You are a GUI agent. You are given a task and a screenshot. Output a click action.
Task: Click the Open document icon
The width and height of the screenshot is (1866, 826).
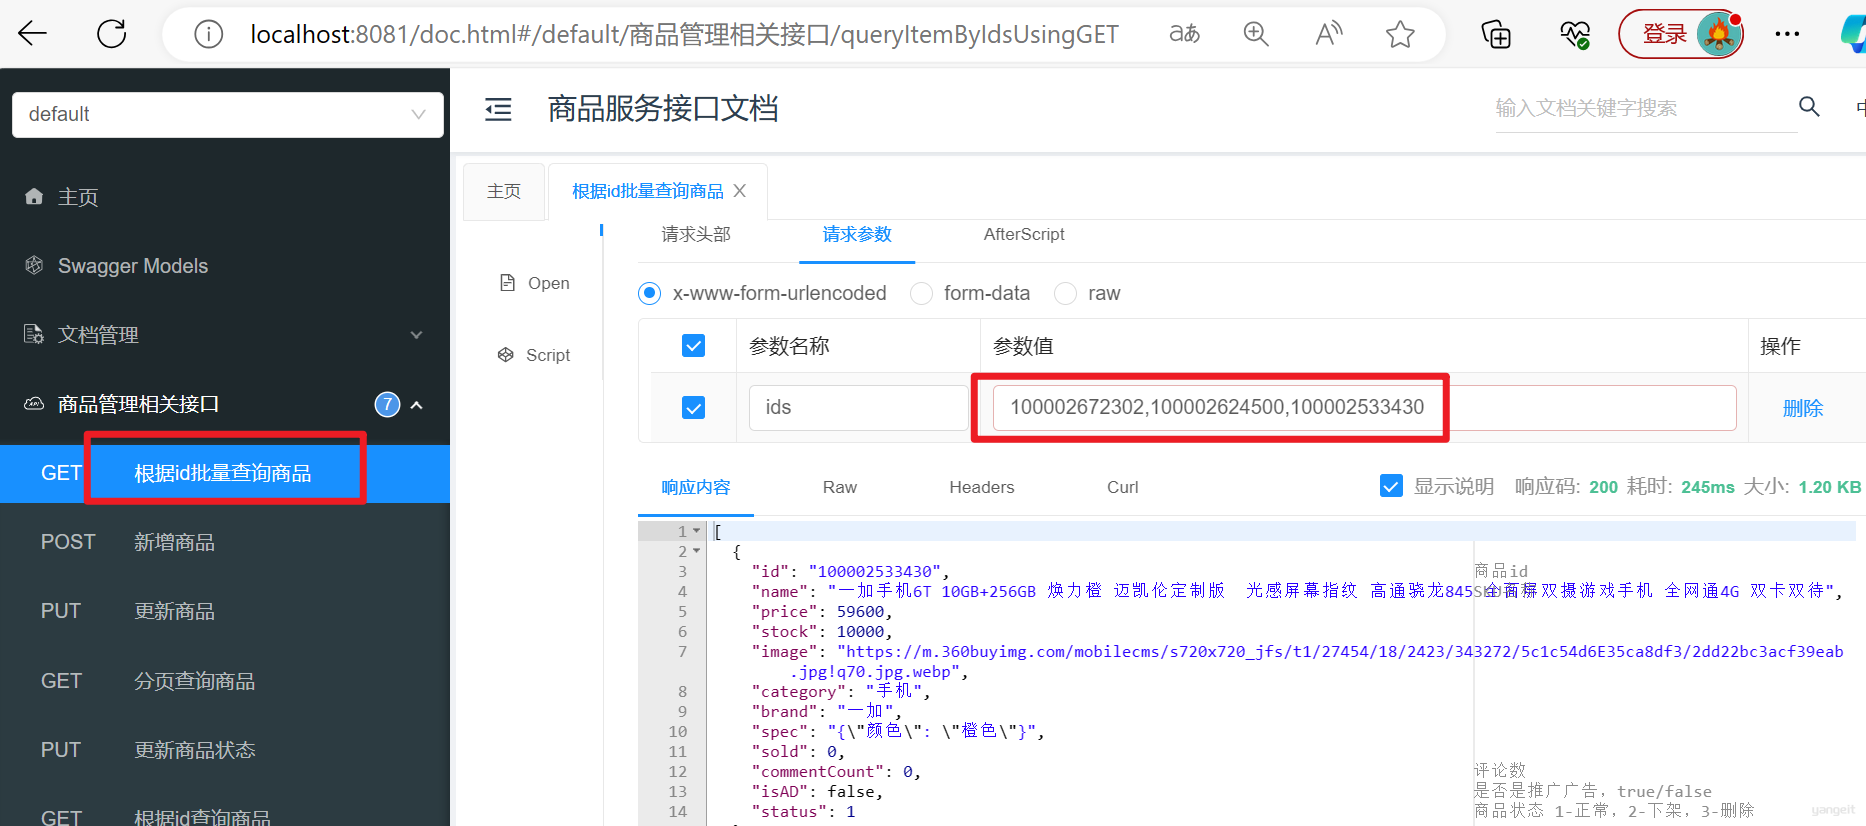click(508, 283)
